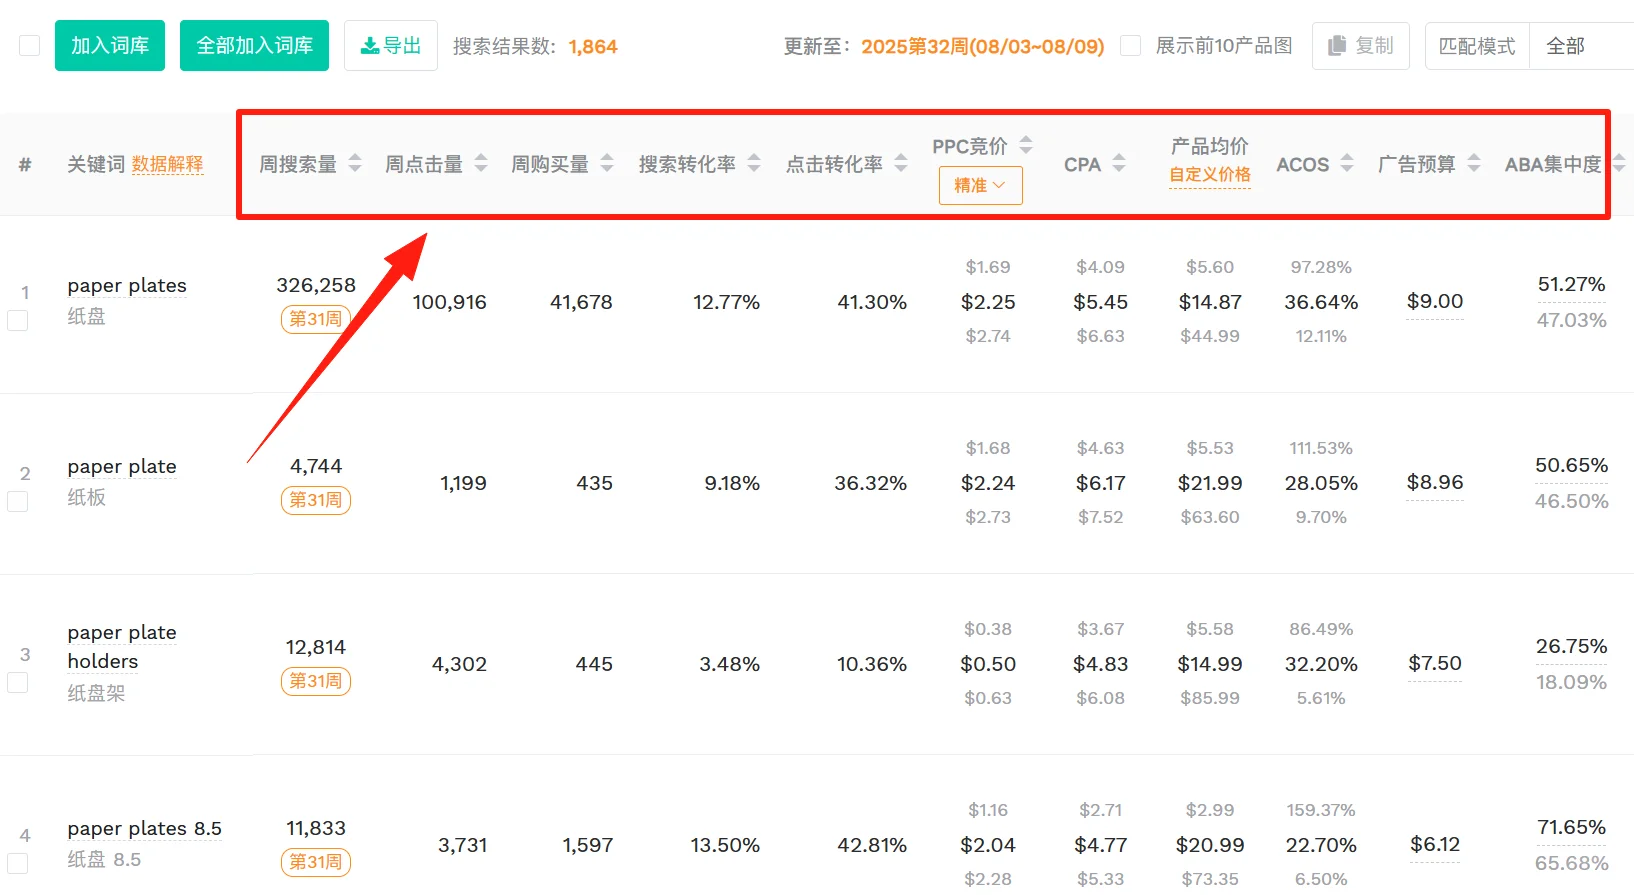This screenshot has width=1634, height=895.
Task: Sort by 周搜索量 sort arrows
Action: (x=355, y=163)
